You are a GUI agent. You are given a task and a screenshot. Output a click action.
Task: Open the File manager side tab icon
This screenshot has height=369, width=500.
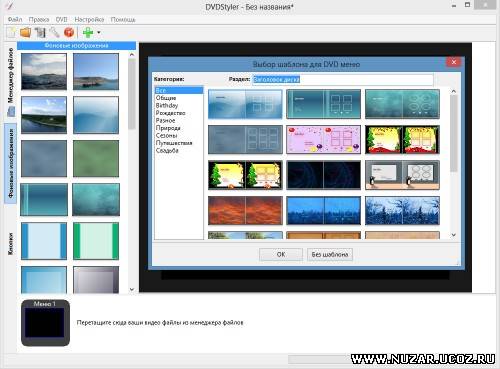click(x=11, y=111)
